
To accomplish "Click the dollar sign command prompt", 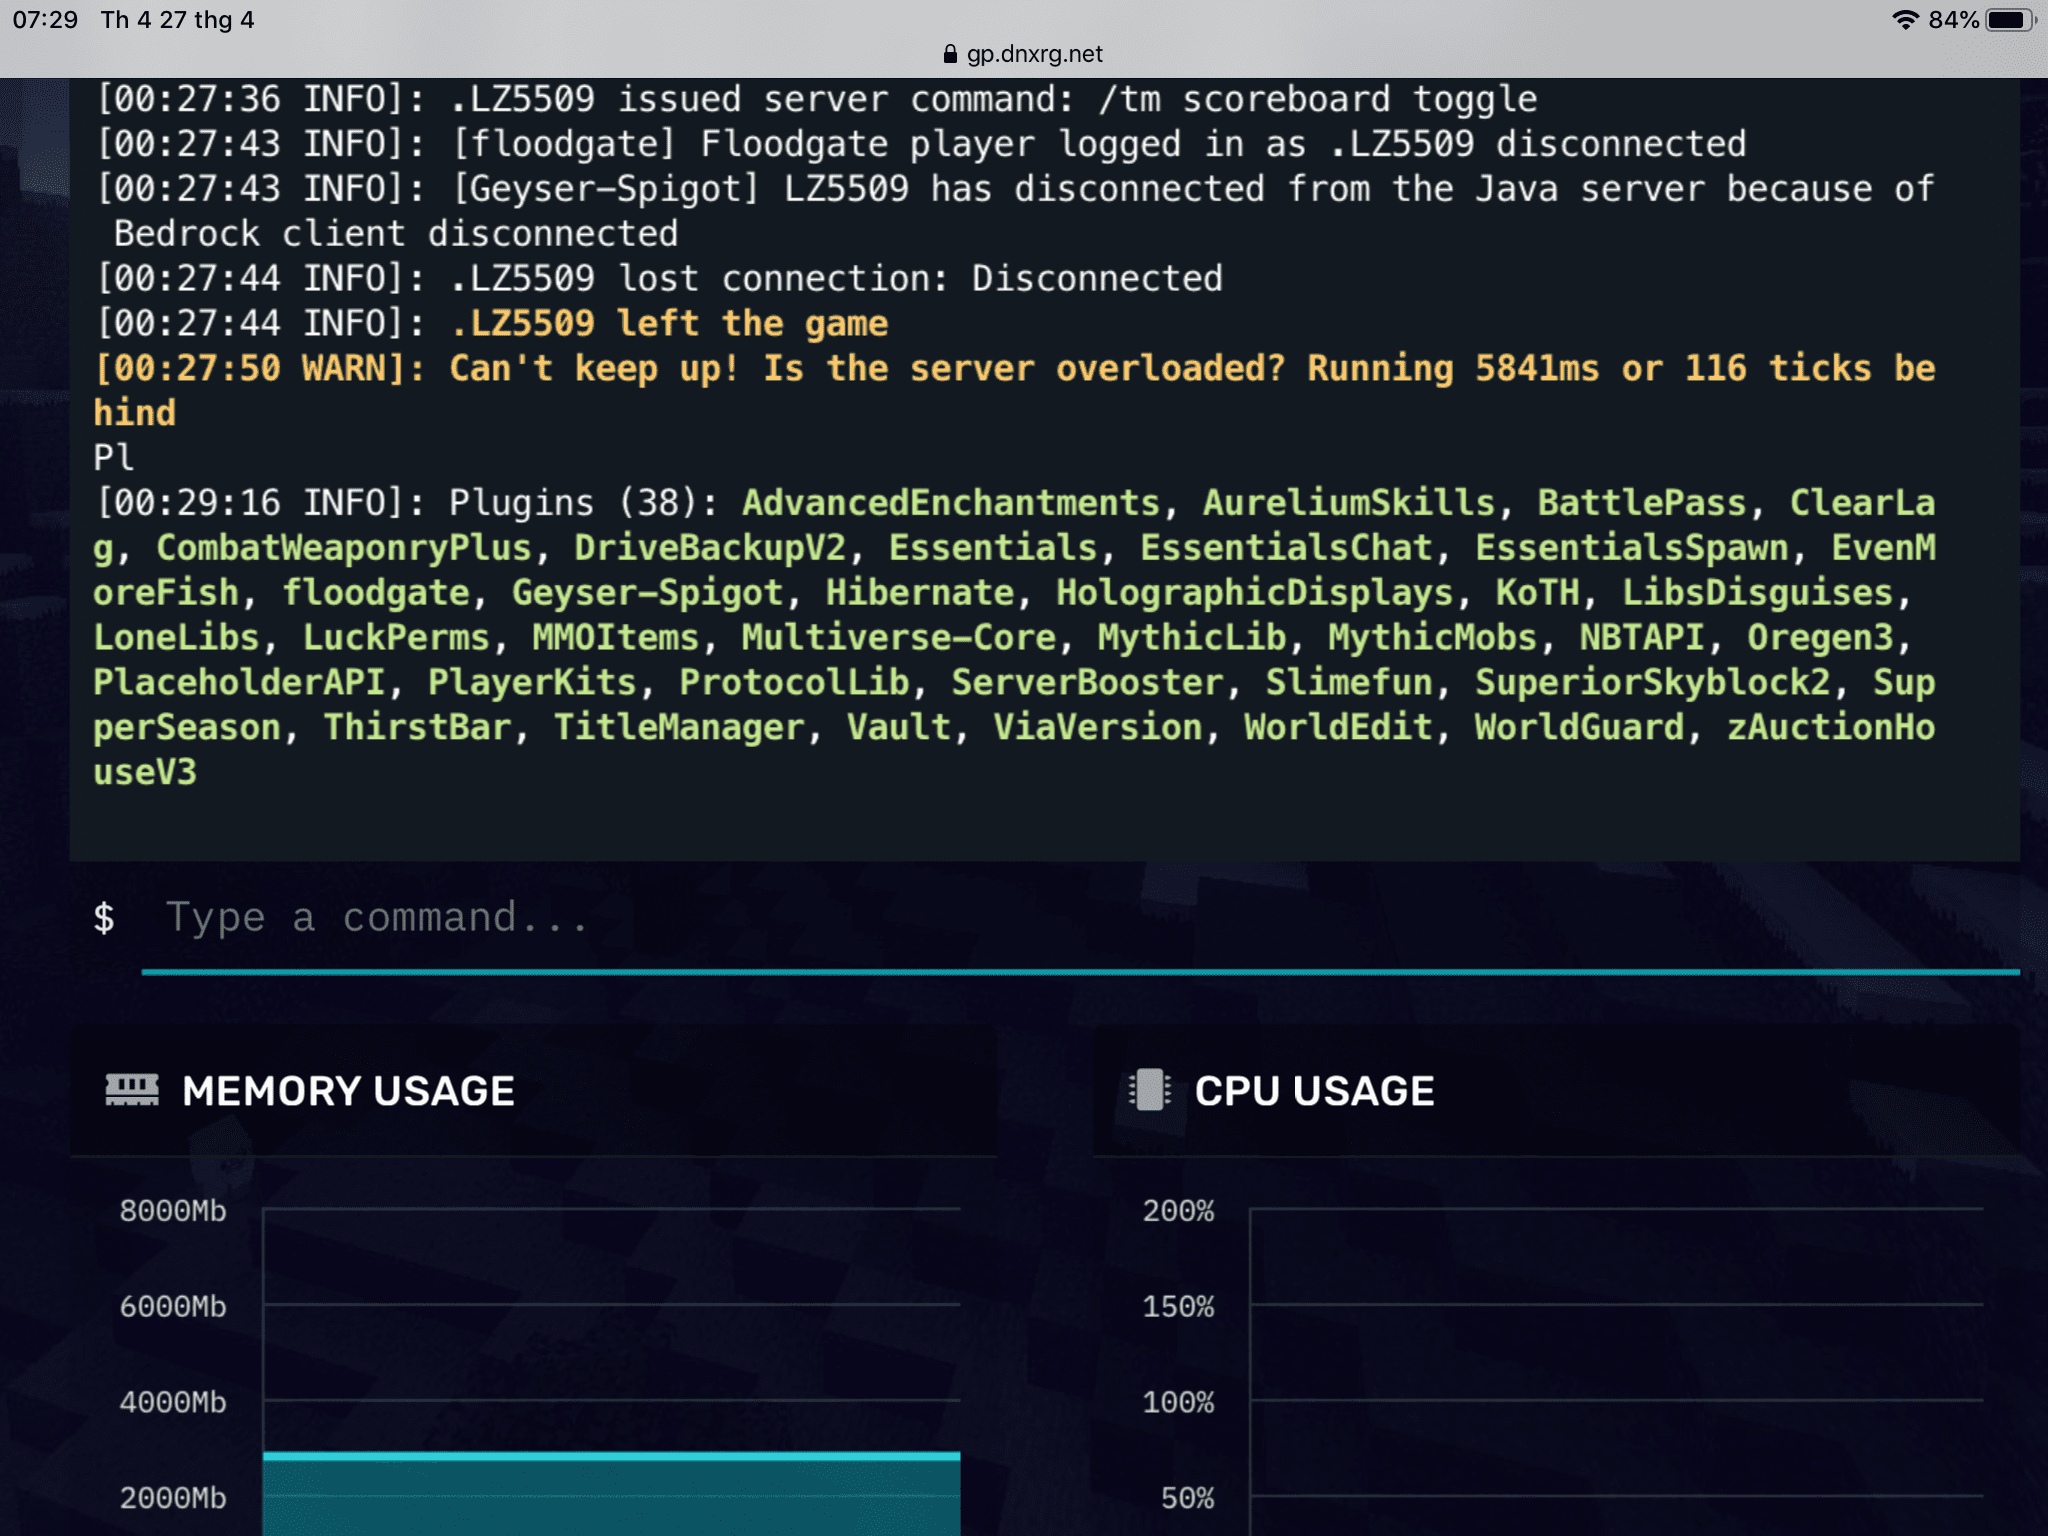I will click(x=104, y=918).
